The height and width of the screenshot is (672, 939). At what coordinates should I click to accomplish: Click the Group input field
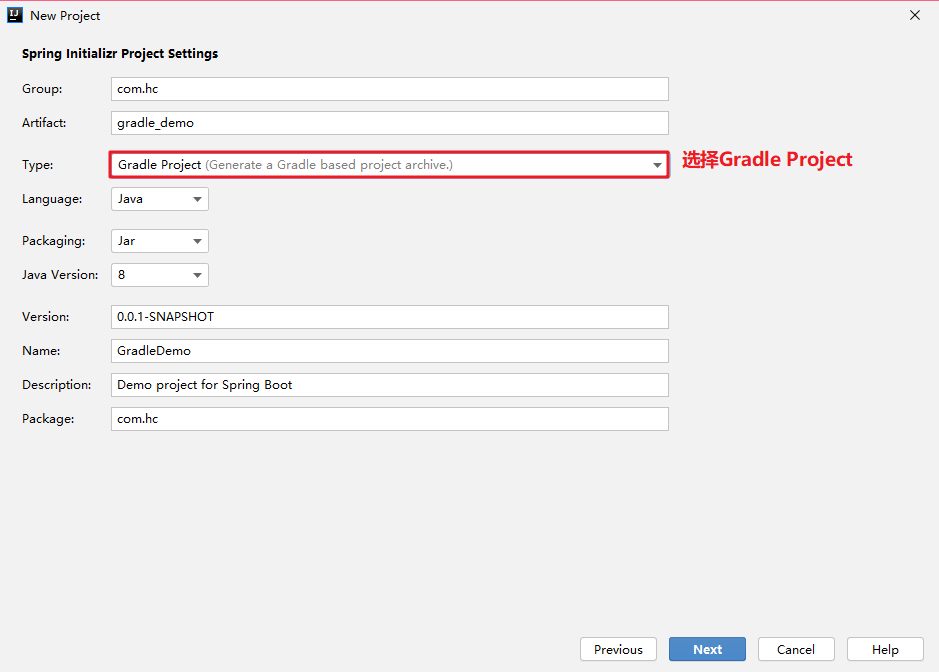click(x=389, y=89)
